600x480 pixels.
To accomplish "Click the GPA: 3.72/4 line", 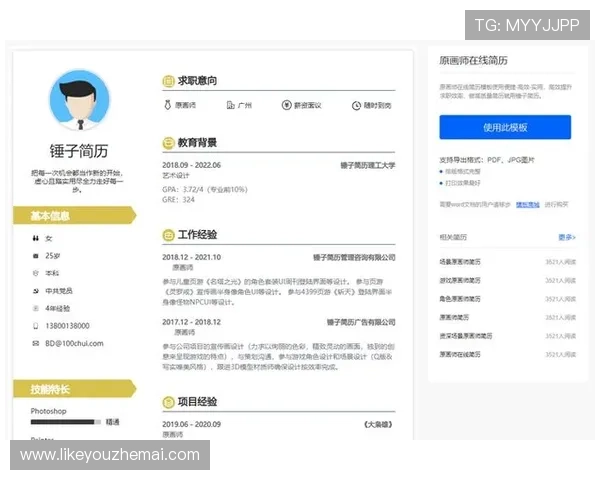I will [x=205, y=189].
